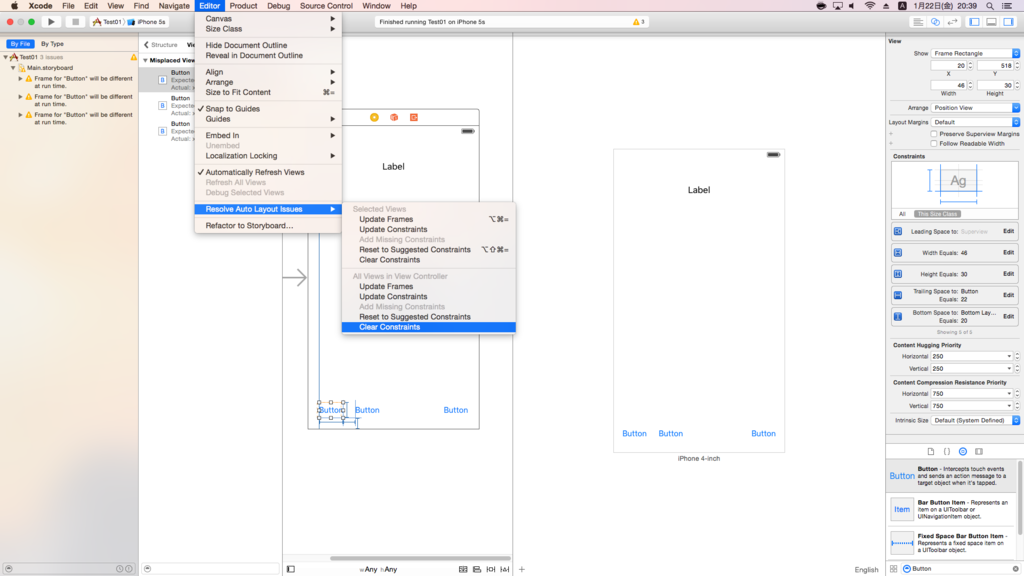Click the X position input field
Viewport: 1024px width, 576px height.
(x=948, y=66)
